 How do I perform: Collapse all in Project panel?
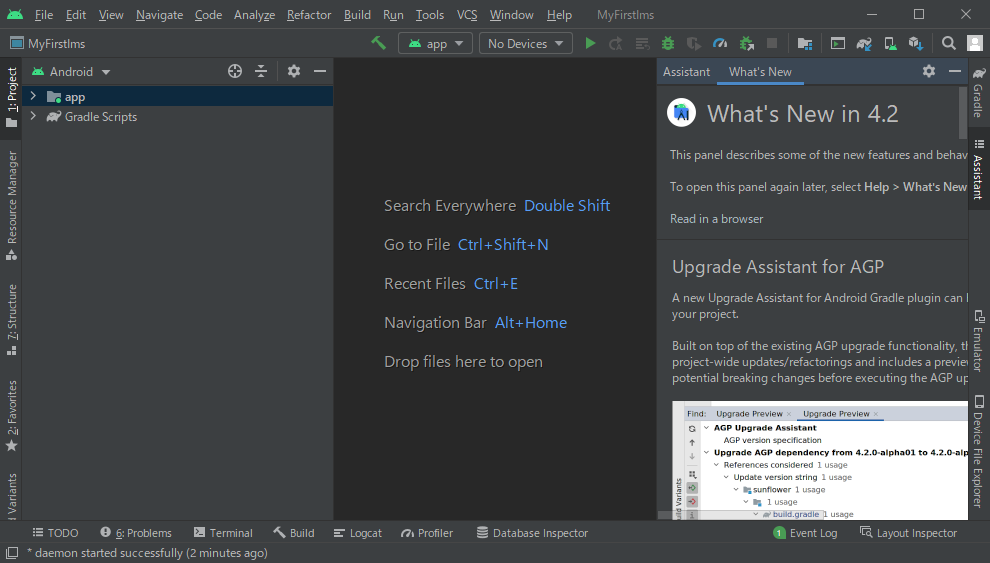tap(261, 71)
